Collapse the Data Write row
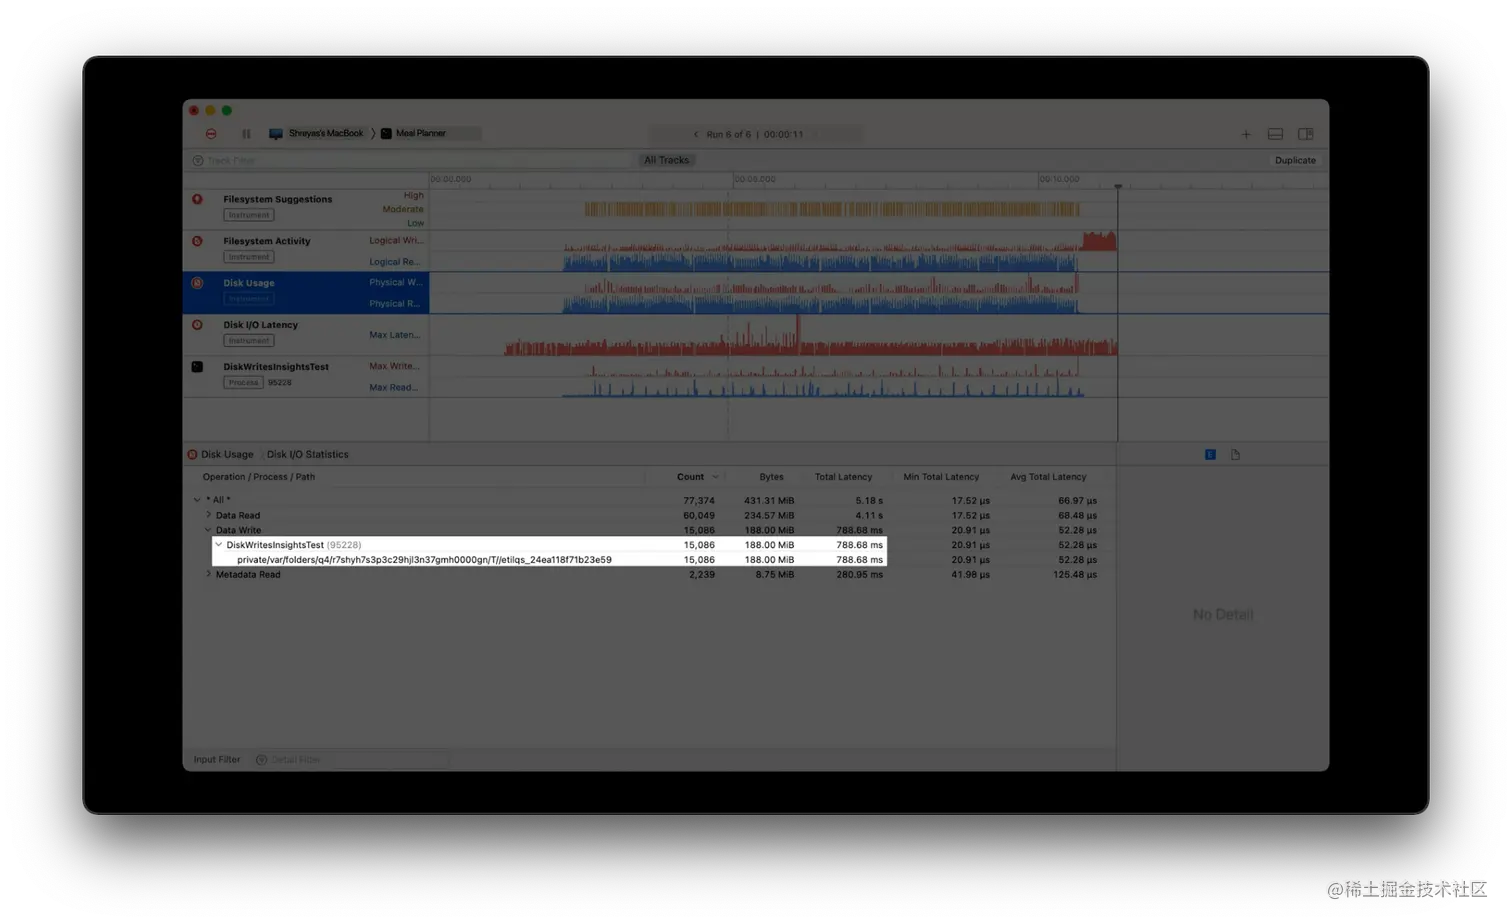Screen dimensions: 1512x924 [208, 530]
